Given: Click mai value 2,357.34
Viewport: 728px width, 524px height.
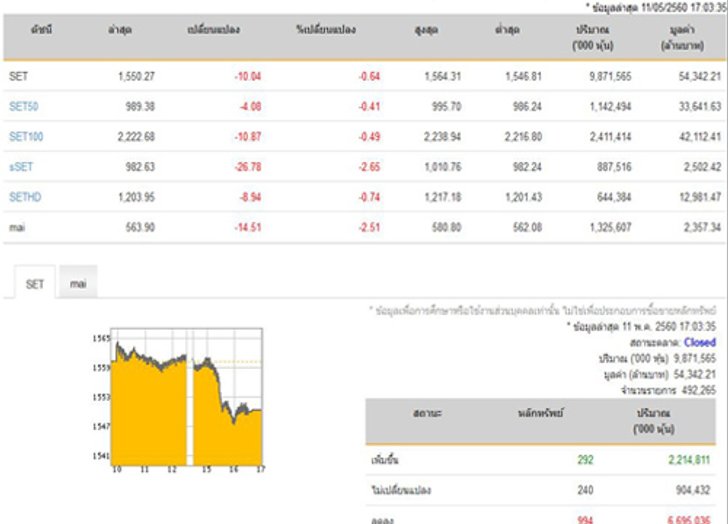Looking at the screenshot, I should coord(702,227).
